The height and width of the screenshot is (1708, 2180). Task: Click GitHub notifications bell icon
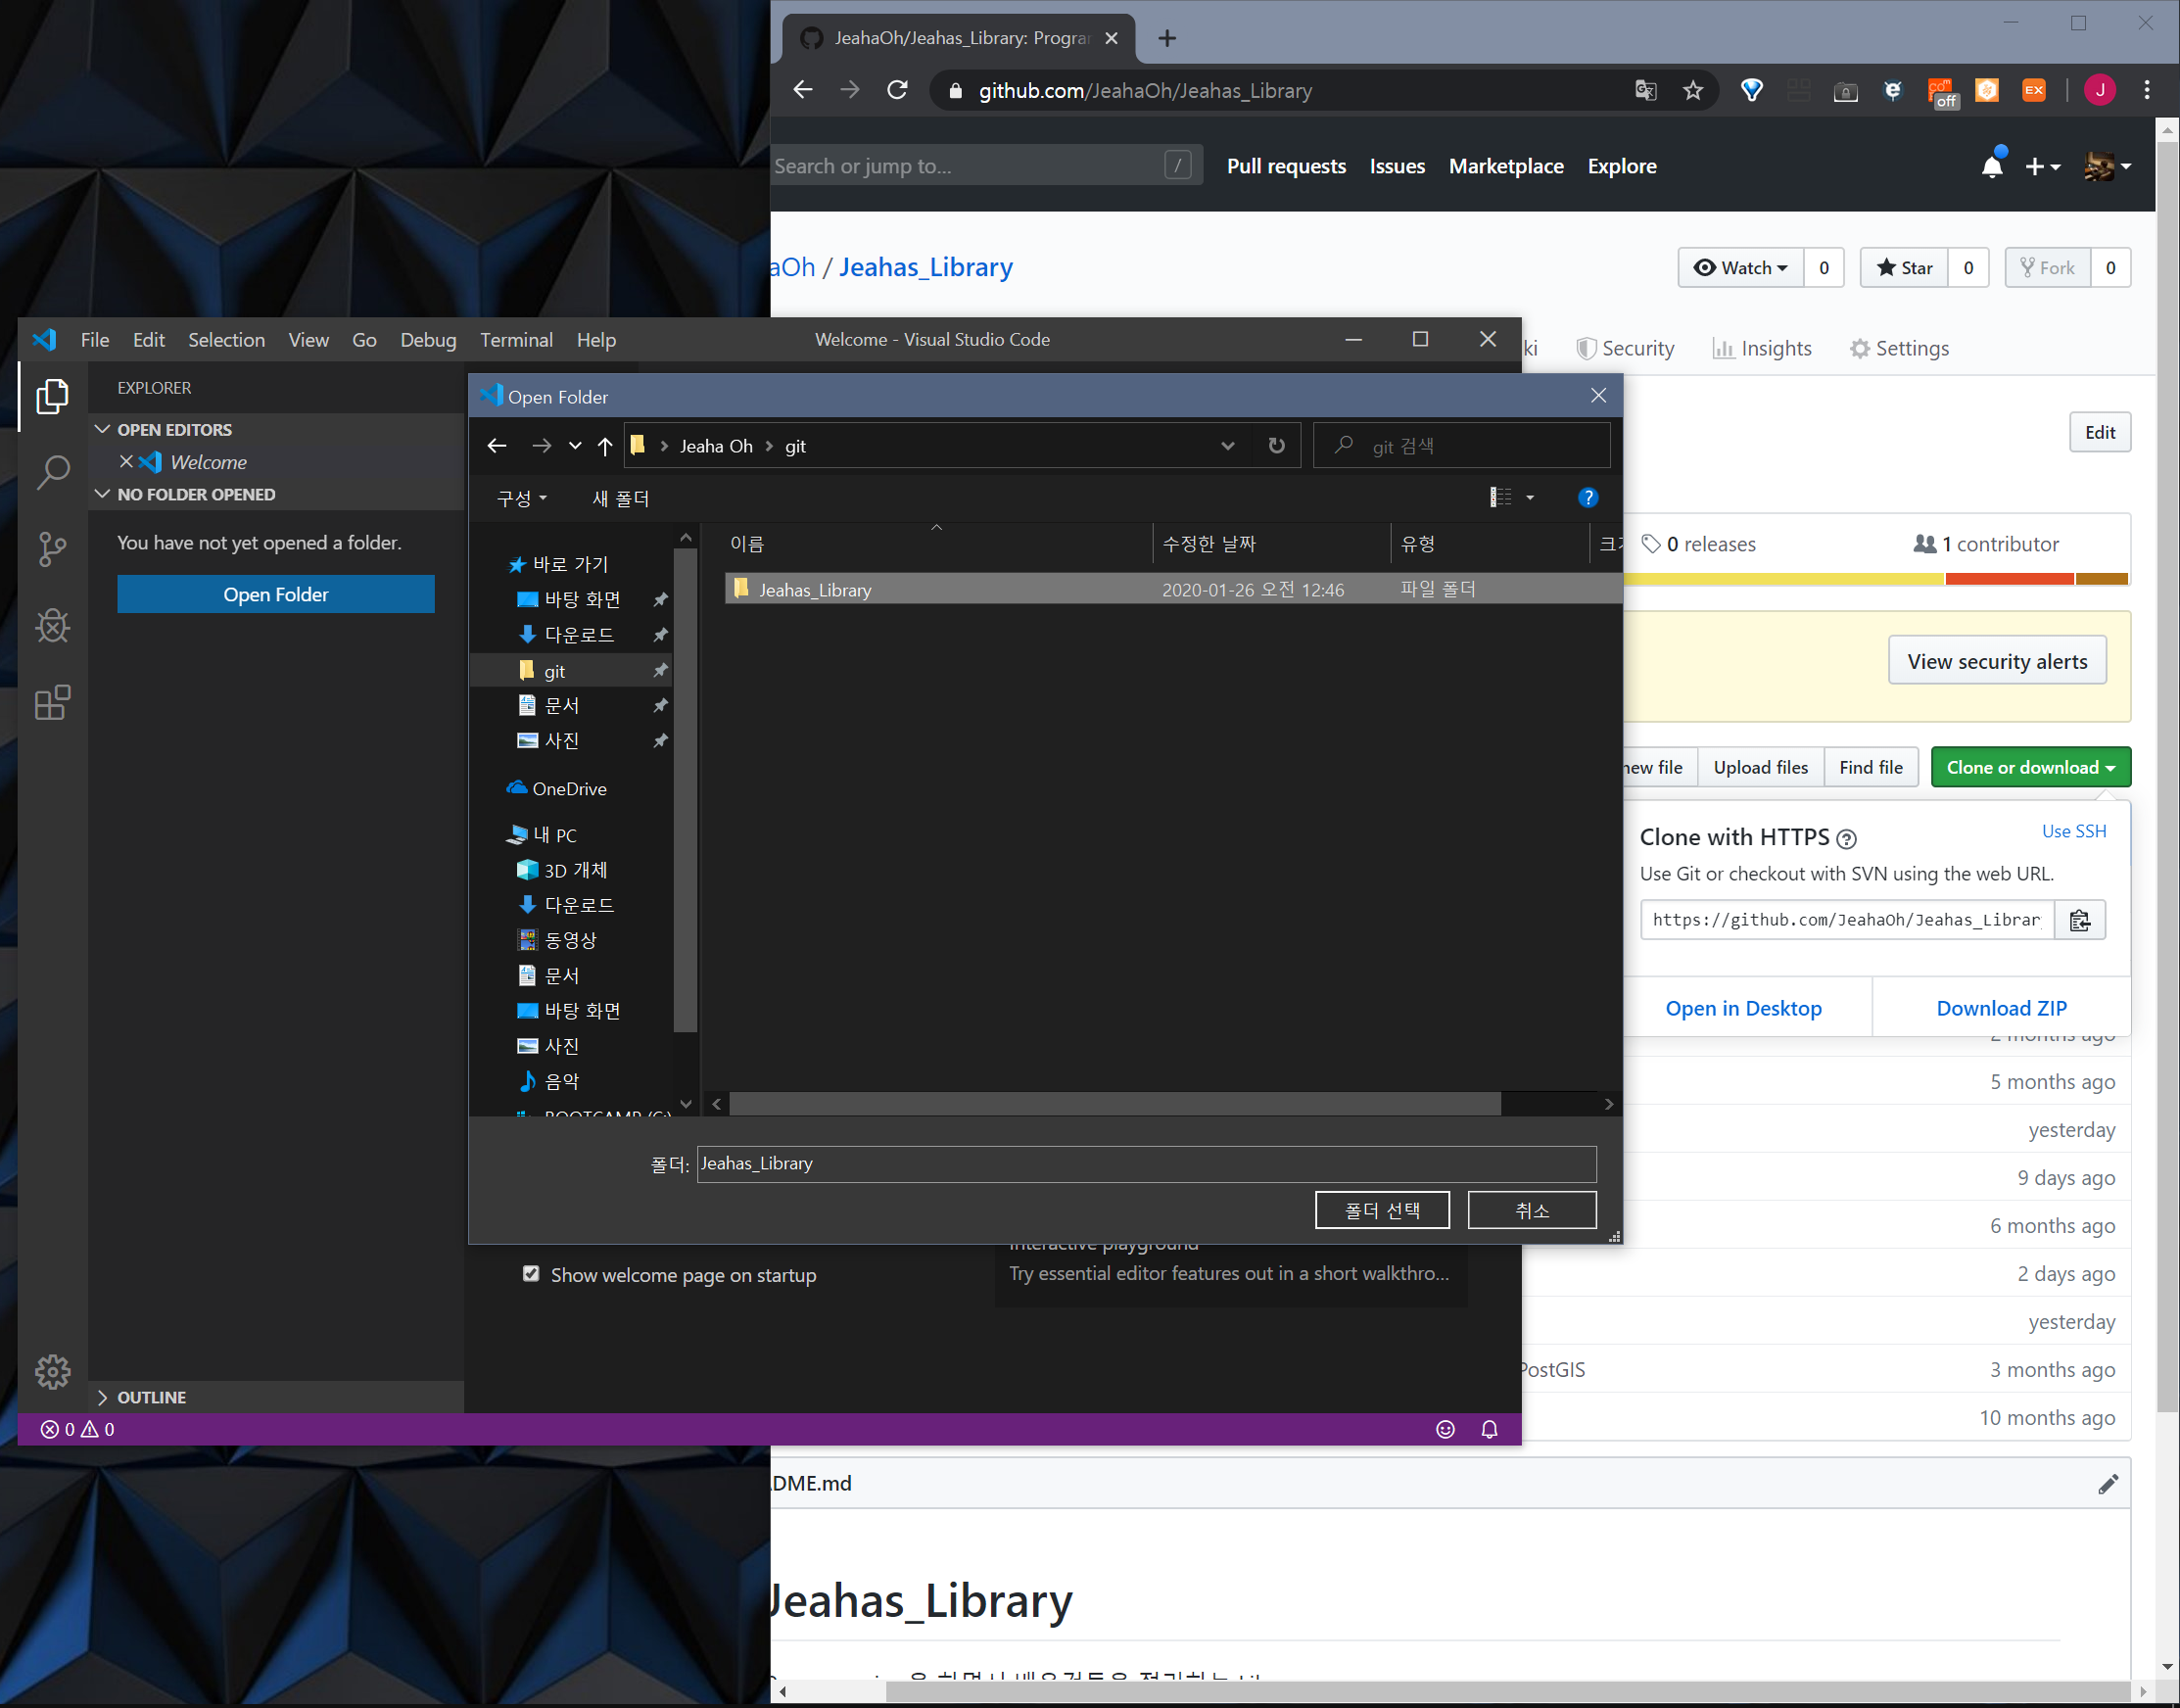(1991, 166)
